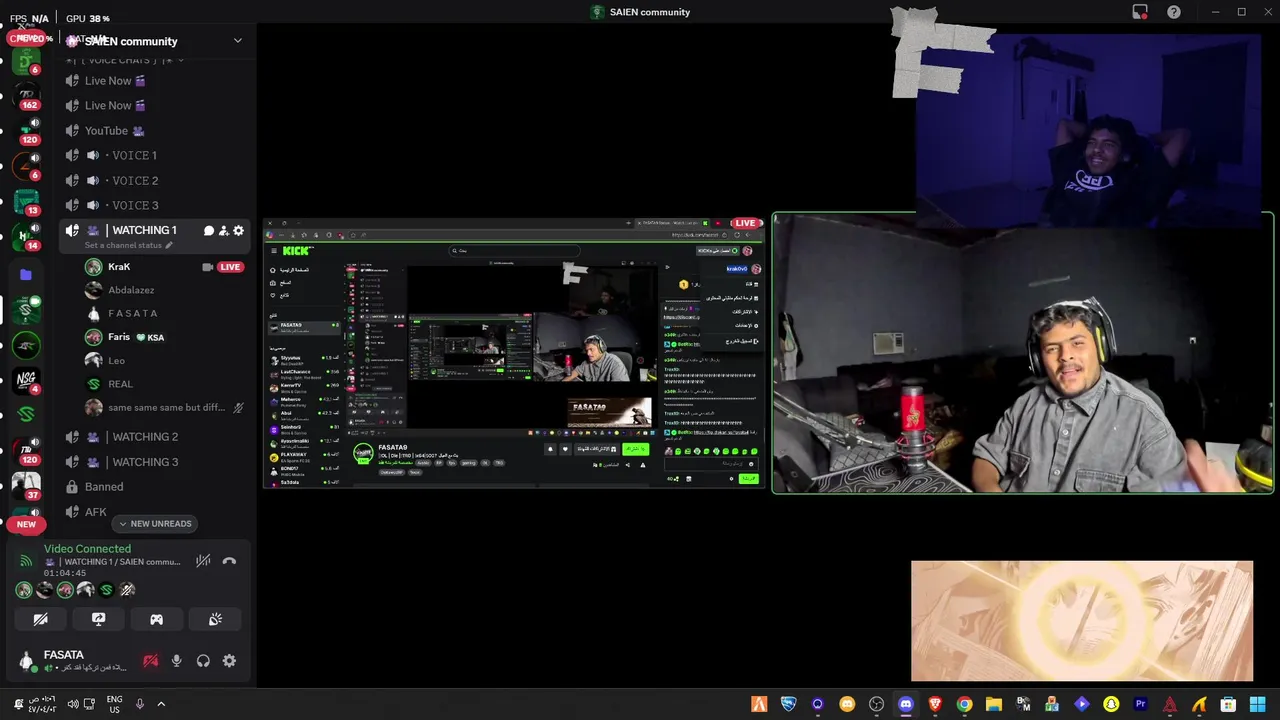Open FASATA user profile avatar
This screenshot has height=720, width=1280.
click(26, 661)
